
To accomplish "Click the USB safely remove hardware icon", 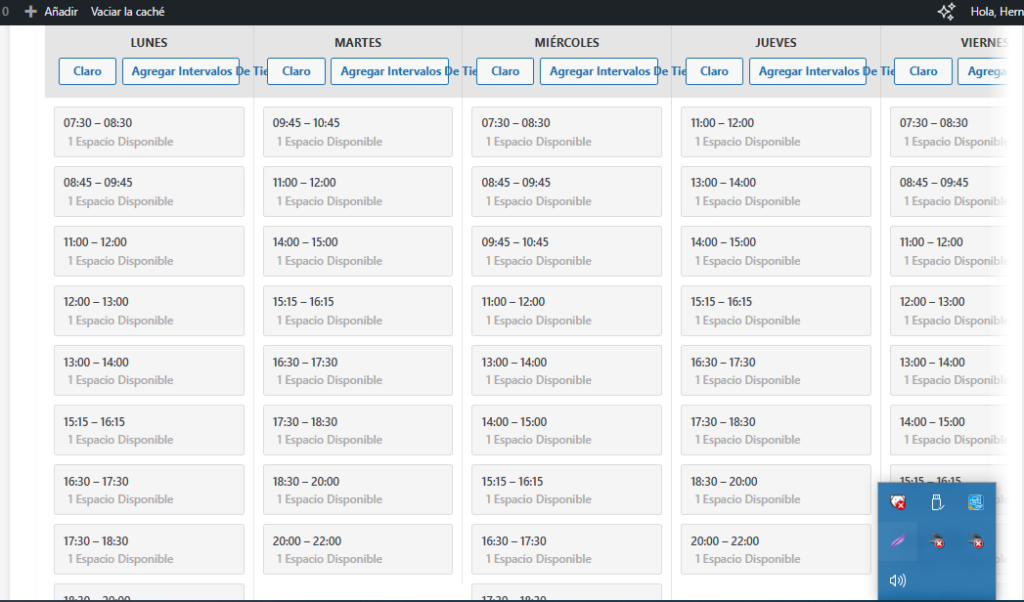I will tap(937, 503).
